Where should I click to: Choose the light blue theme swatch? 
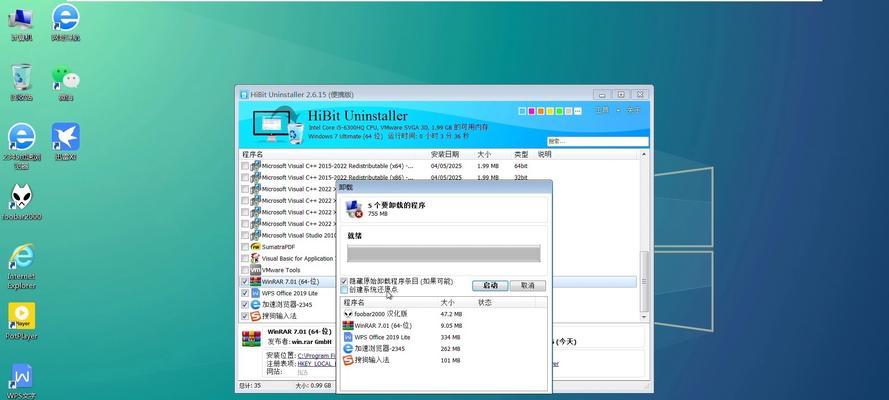[522, 111]
